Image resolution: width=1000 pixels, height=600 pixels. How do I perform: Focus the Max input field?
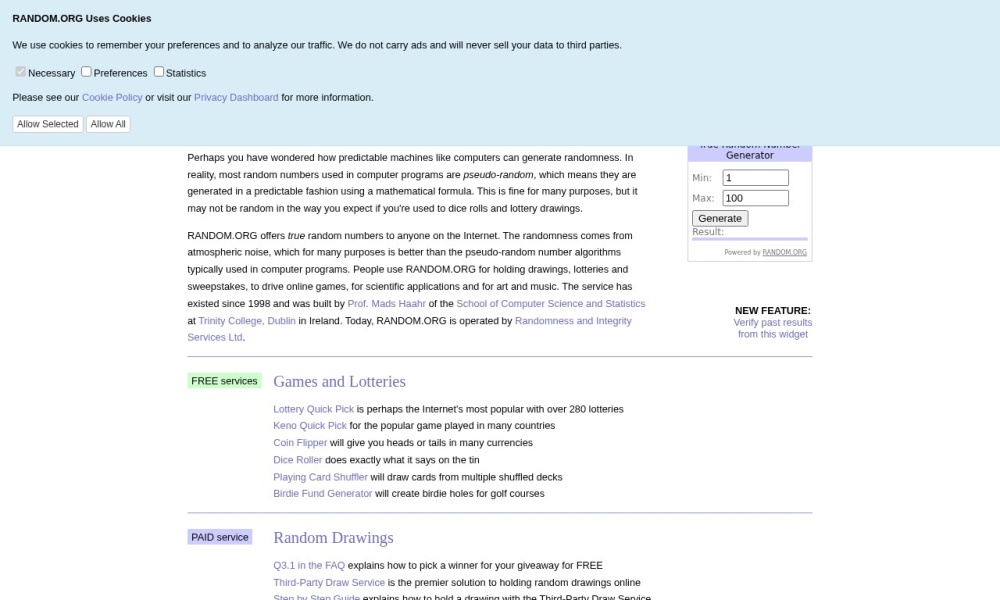[x=755, y=198]
